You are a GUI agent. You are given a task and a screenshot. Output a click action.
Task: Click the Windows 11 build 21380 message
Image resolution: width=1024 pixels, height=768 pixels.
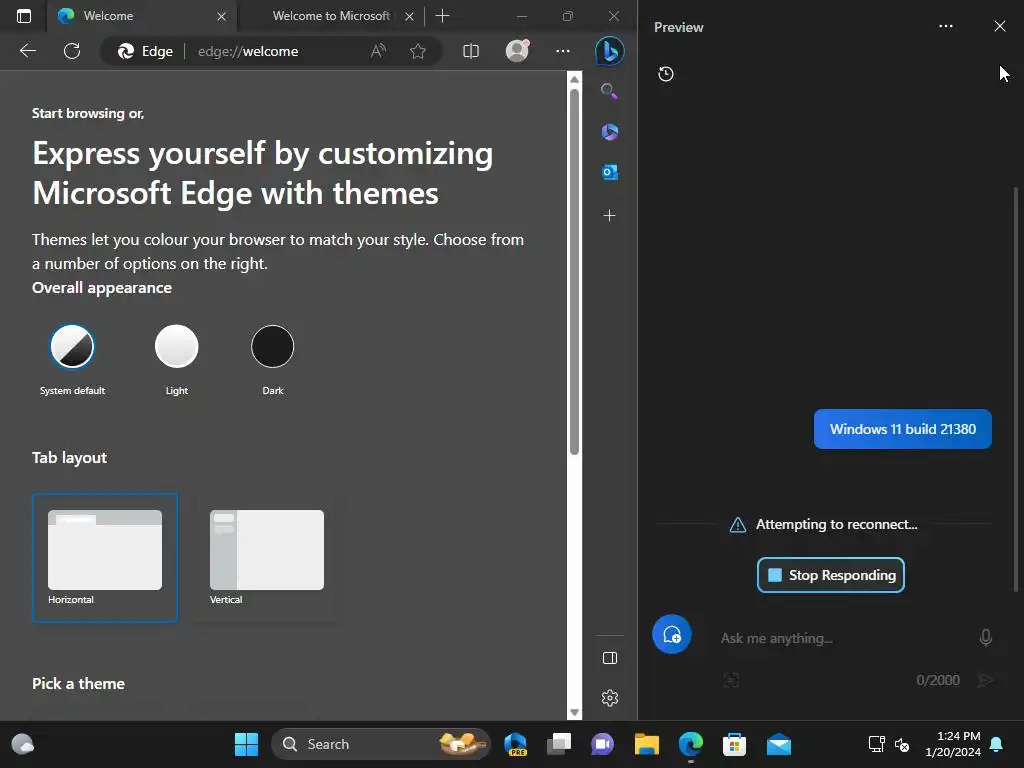click(x=903, y=429)
